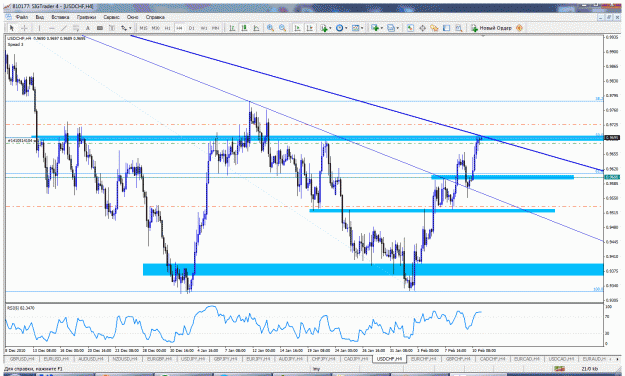Screen dimensions: 625x376
Task: Open the periods clock dropdown
Action: click(x=341, y=28)
